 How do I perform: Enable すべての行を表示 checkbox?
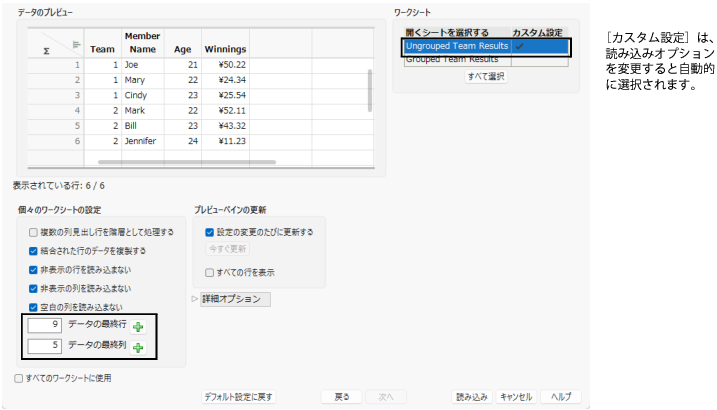(x=209, y=273)
